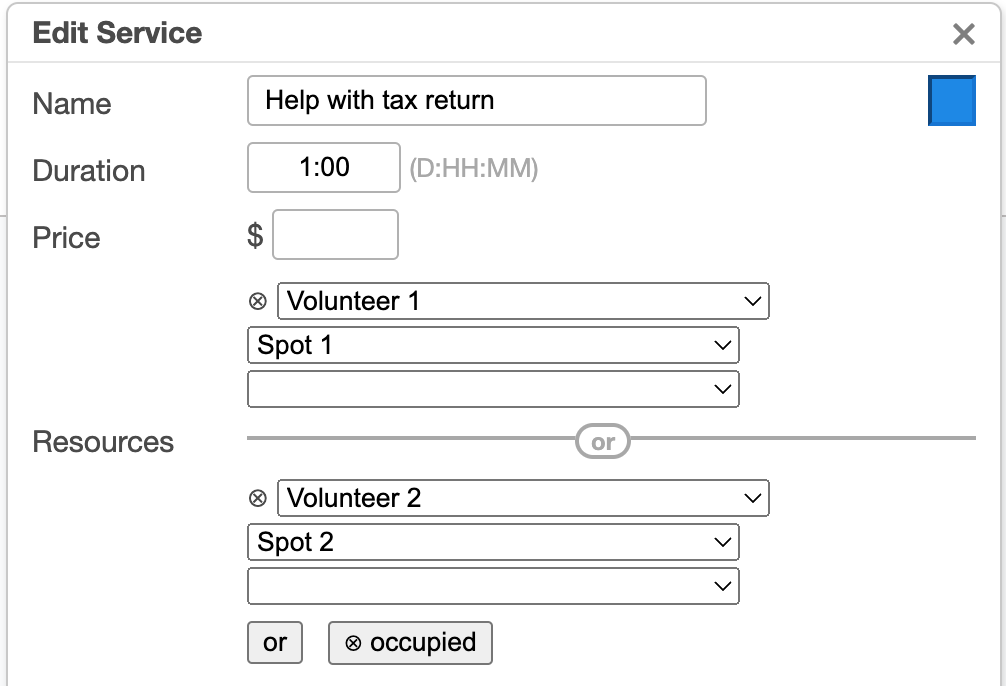Open the Spot 2 dropdown
This screenshot has height=686, width=1006.
point(493,542)
